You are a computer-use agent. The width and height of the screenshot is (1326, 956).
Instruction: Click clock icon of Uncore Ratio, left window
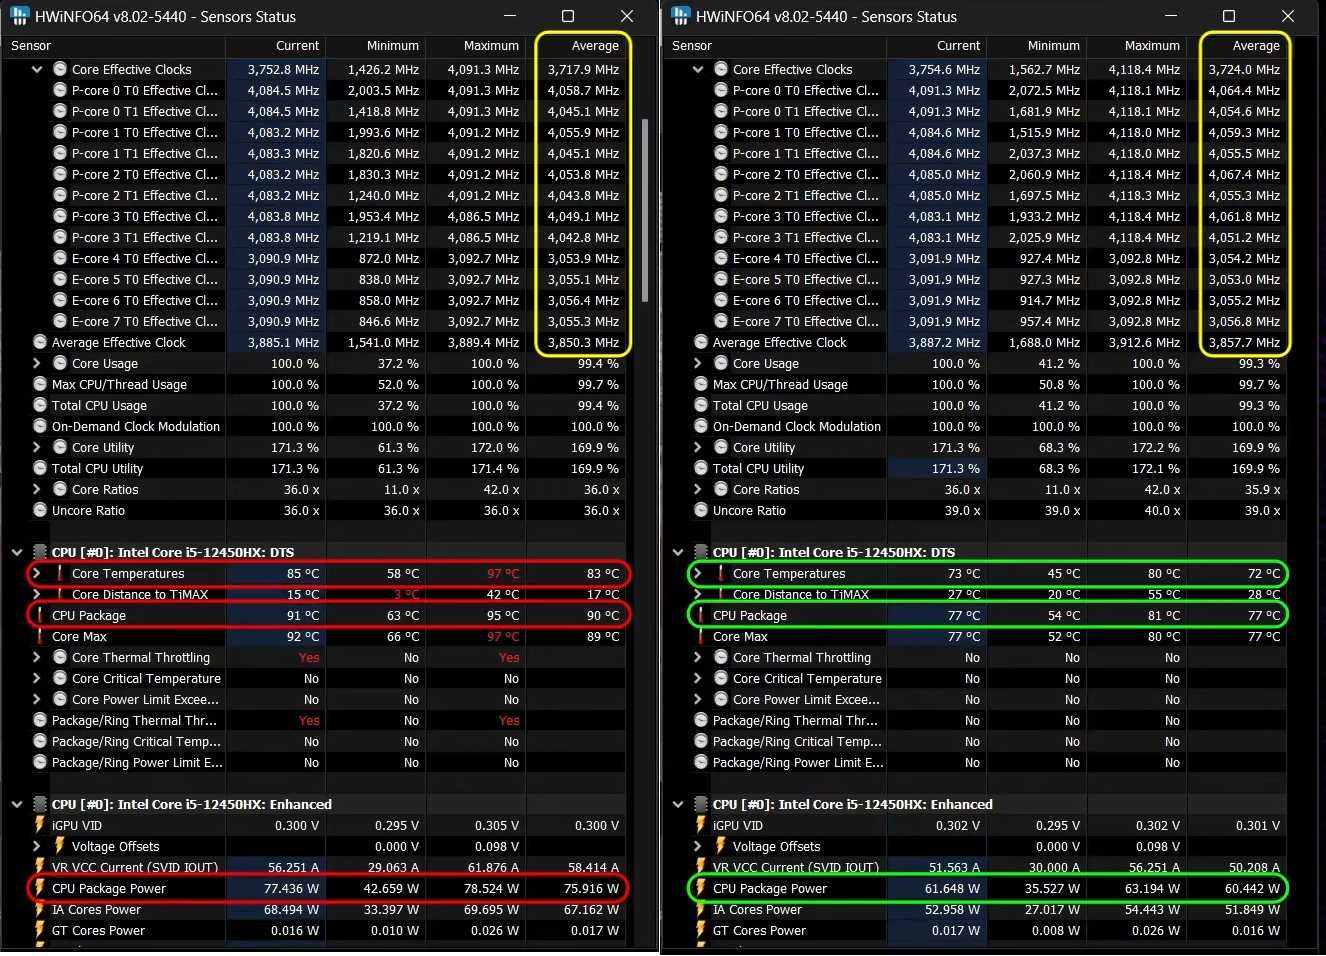[40, 510]
